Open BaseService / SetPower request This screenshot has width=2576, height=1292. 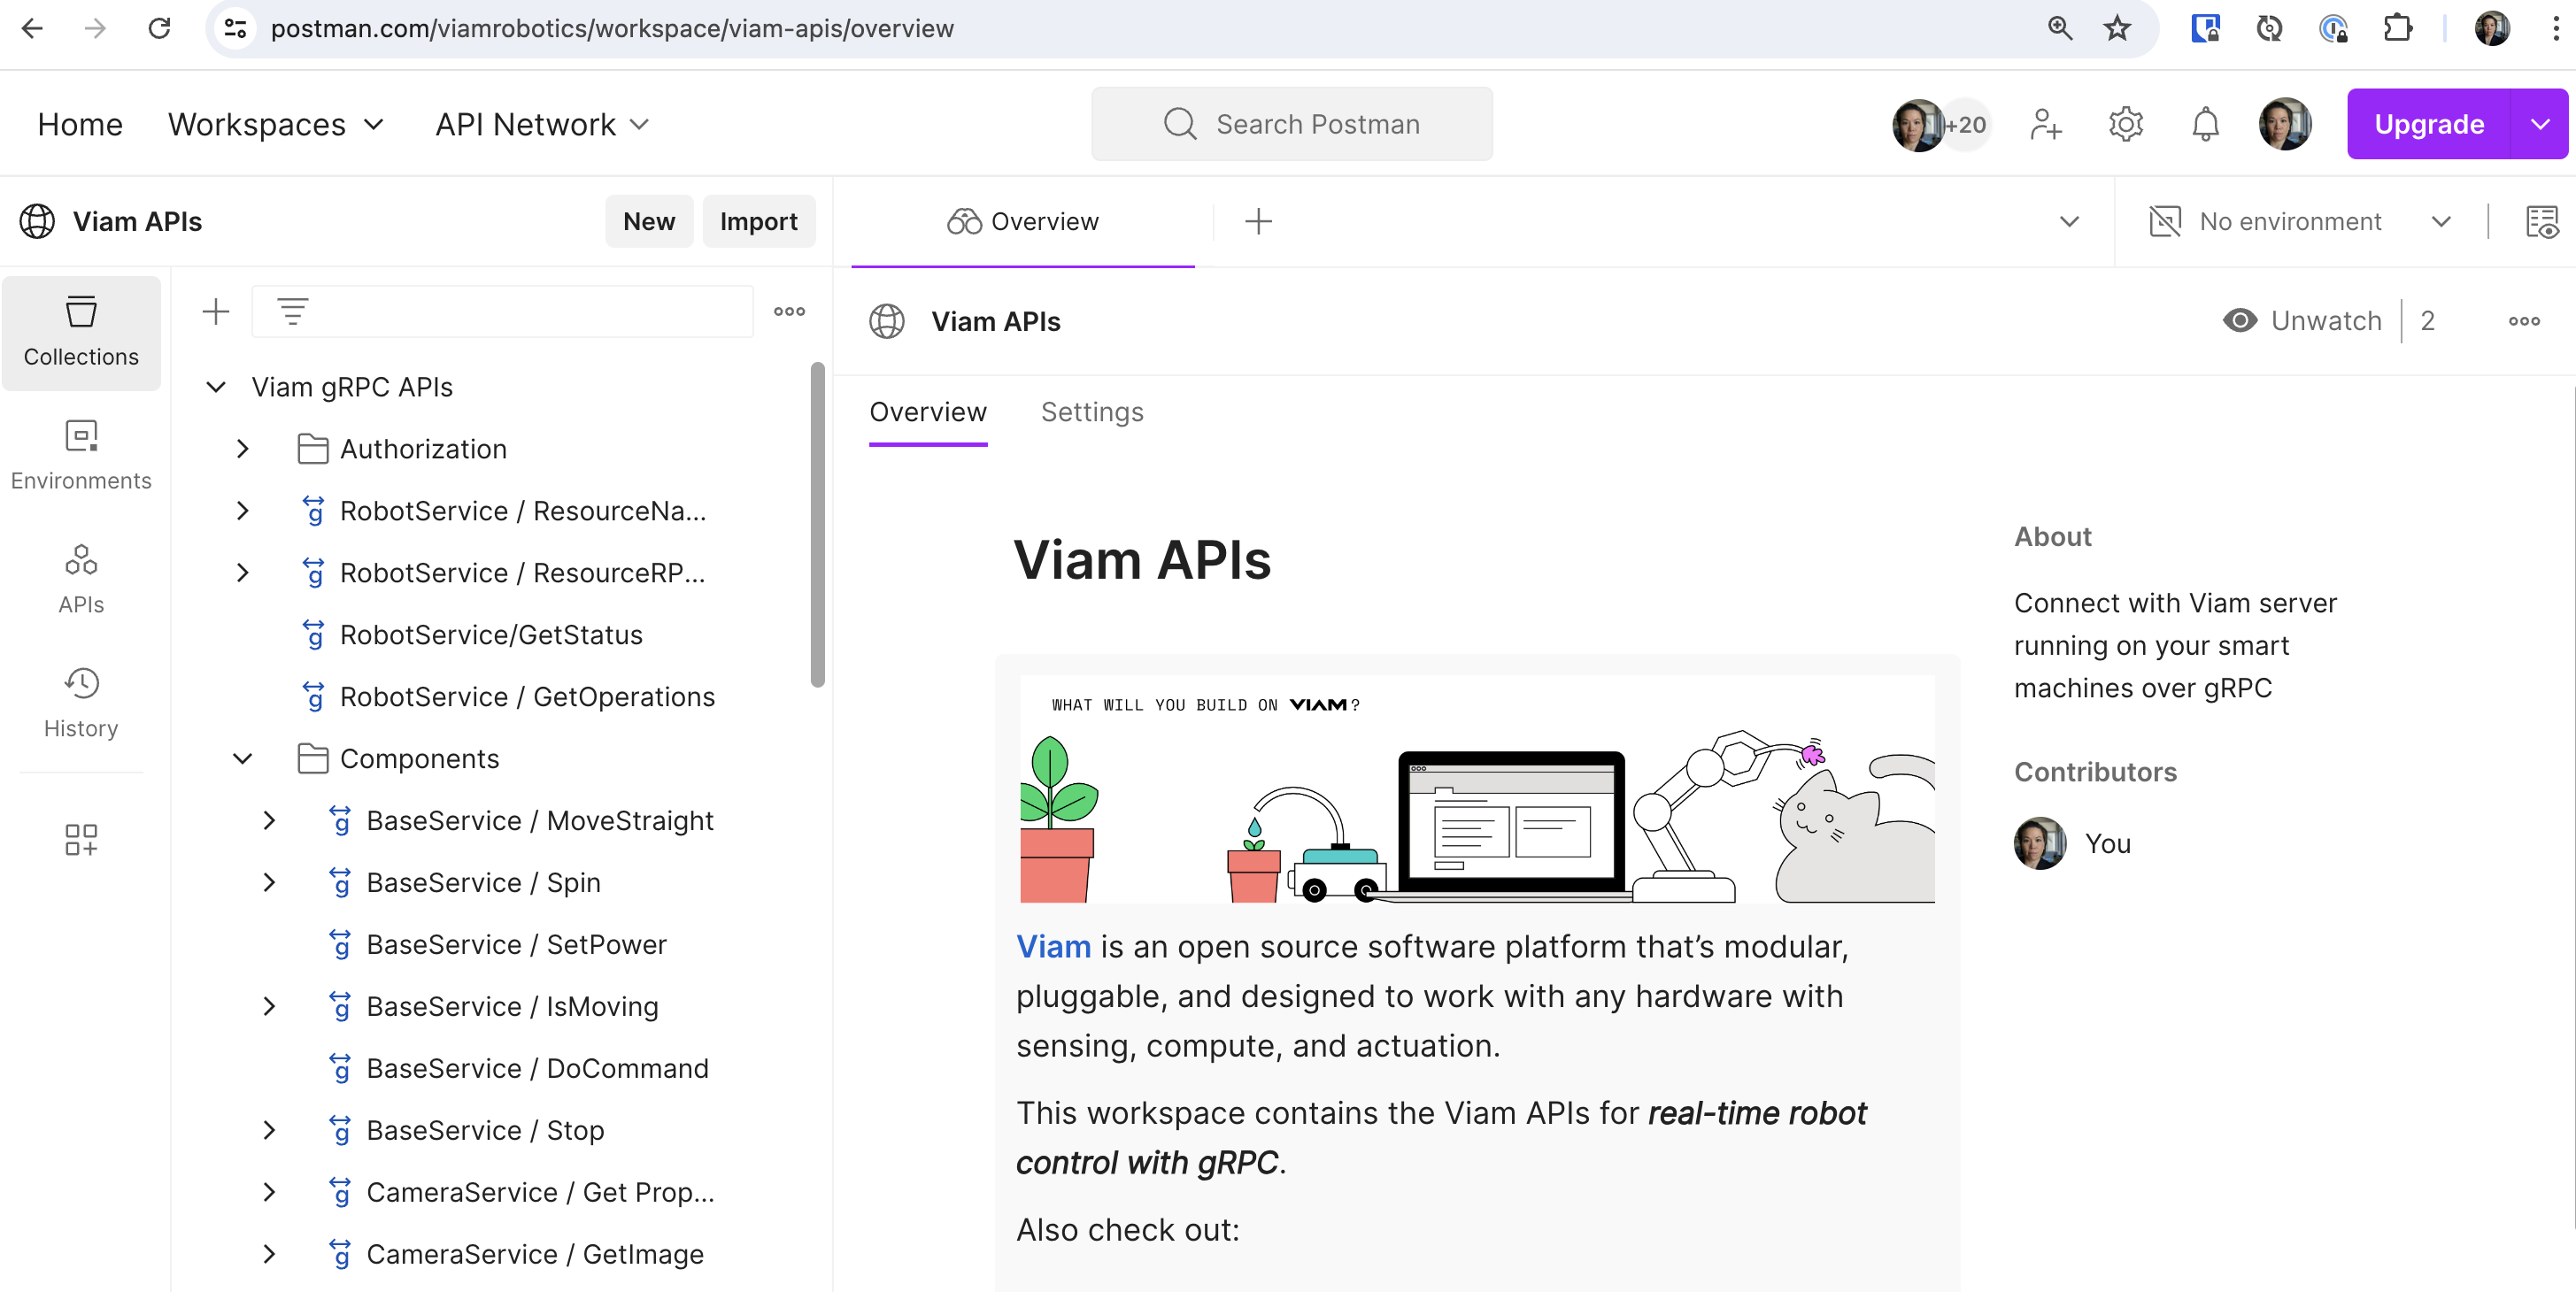(x=516, y=945)
